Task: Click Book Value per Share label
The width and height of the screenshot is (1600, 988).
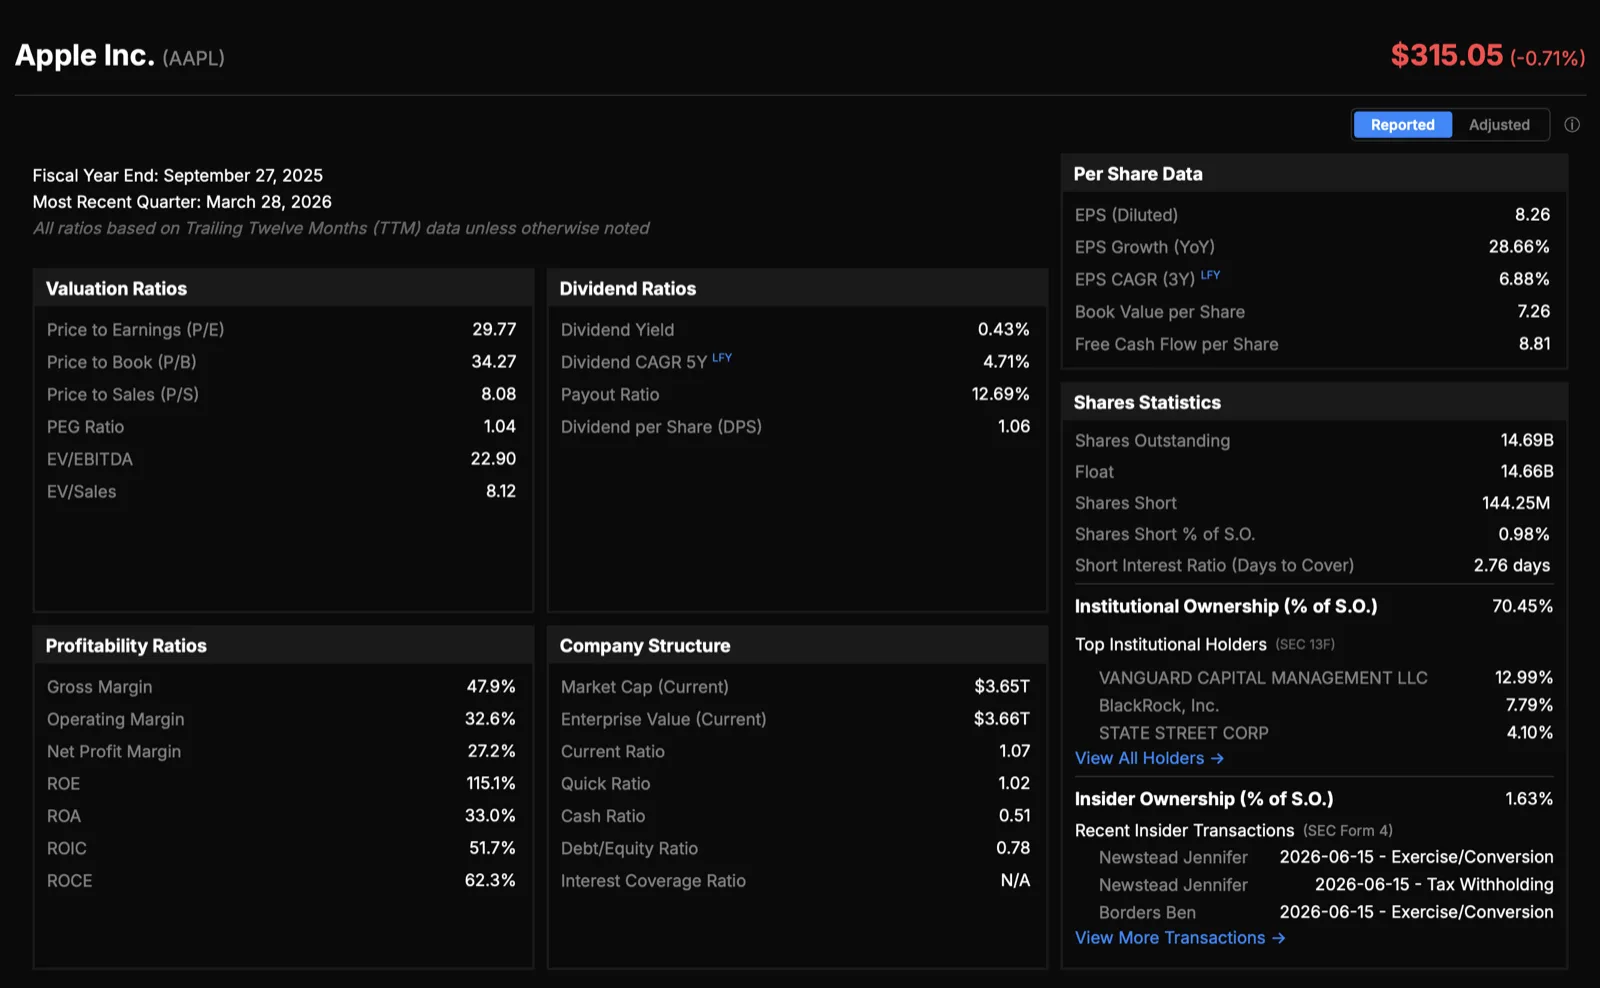Action: click(x=1160, y=312)
